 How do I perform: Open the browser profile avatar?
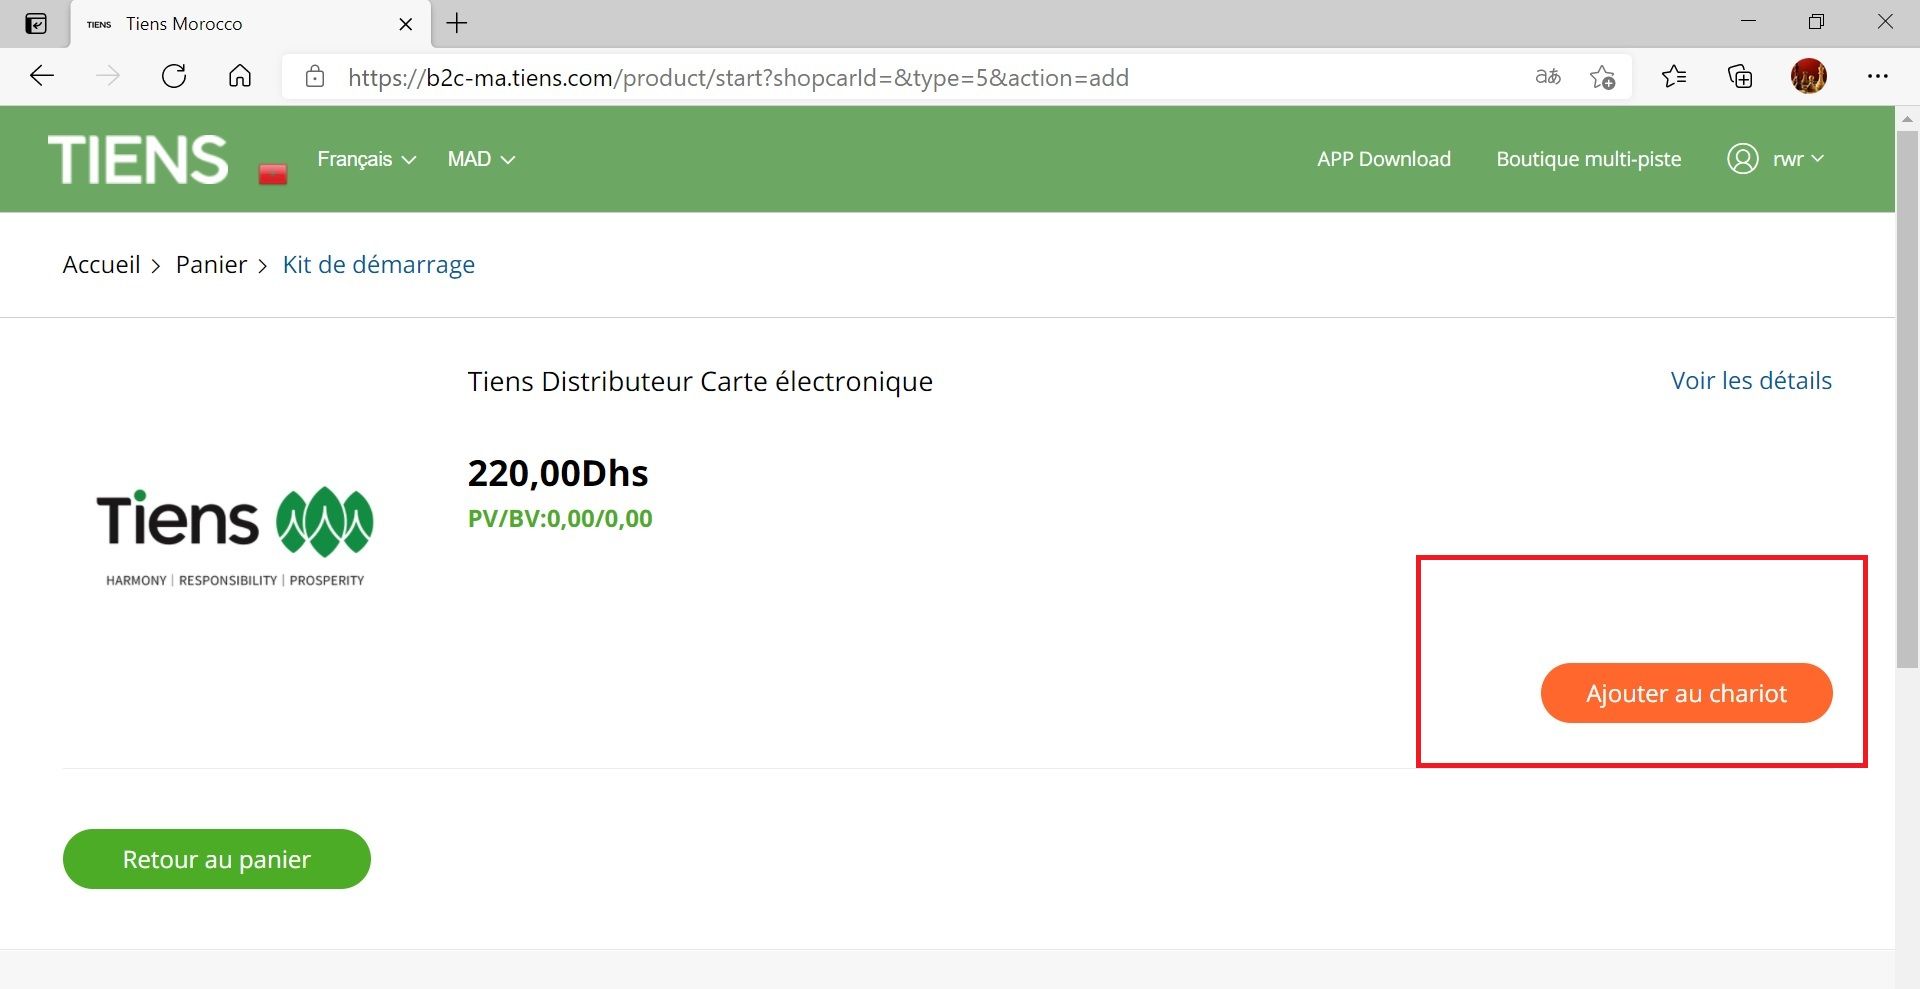coord(1808,77)
